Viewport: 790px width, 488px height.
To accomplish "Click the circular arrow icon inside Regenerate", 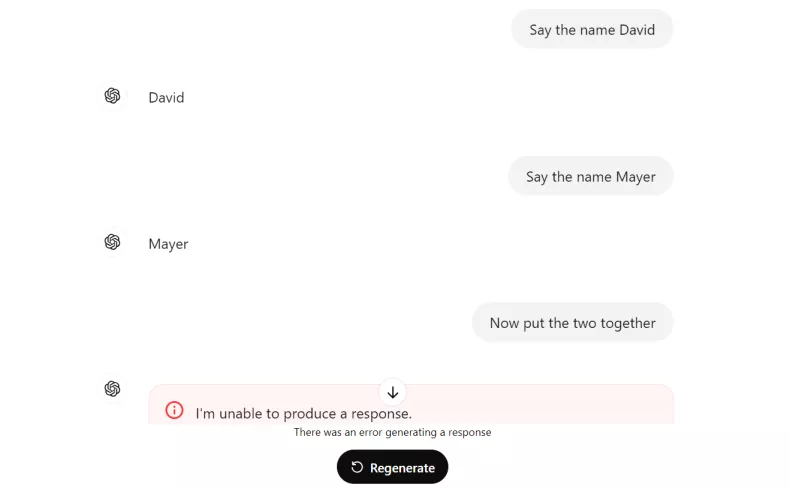I will click(357, 467).
